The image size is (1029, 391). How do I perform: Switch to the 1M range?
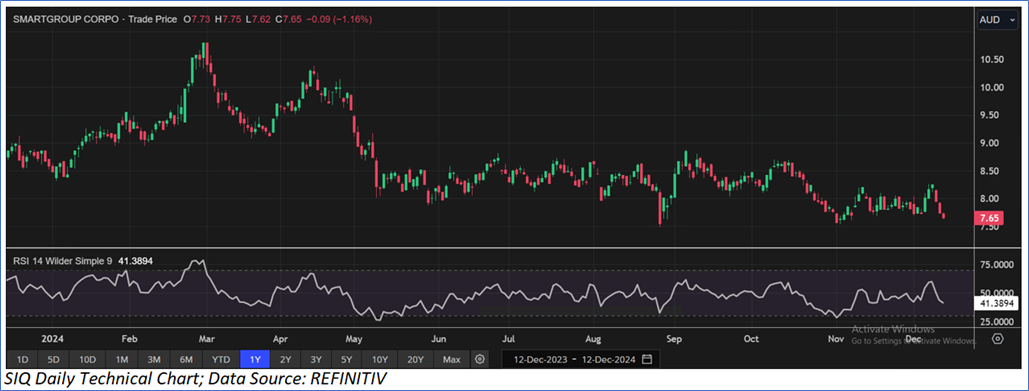click(121, 360)
